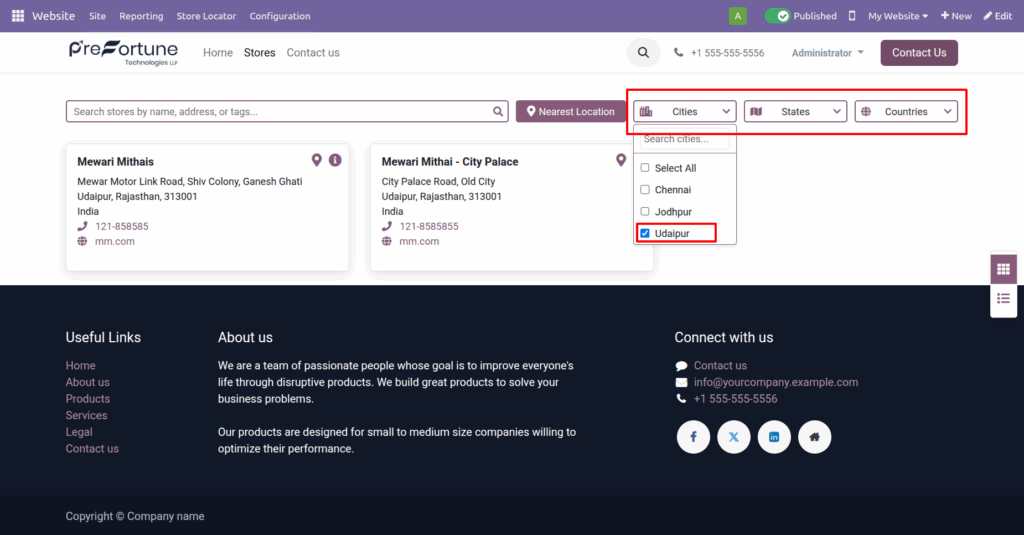Click the PreFortune Technologies logo

coord(123,53)
